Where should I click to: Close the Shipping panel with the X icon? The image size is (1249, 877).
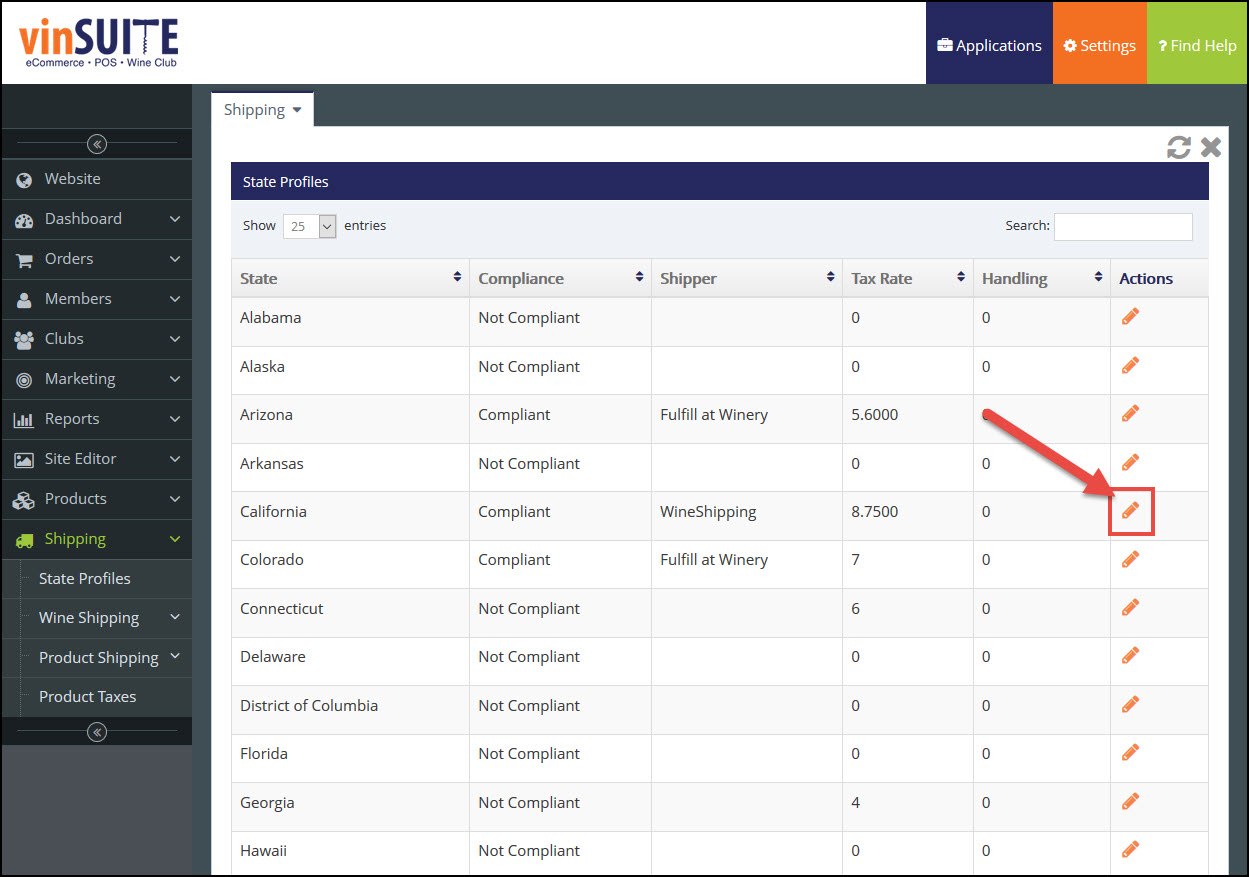pos(1211,148)
